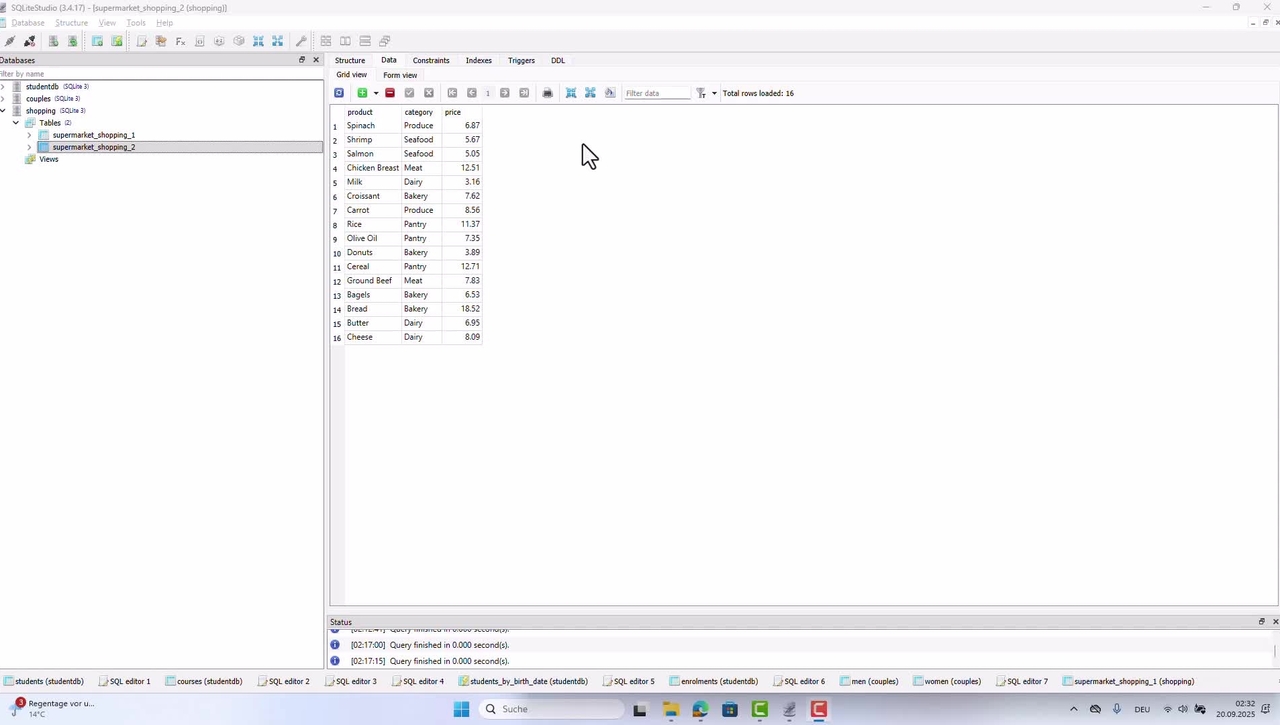Switch to the Form view tab
Image resolution: width=1280 pixels, height=725 pixels.
click(x=400, y=75)
